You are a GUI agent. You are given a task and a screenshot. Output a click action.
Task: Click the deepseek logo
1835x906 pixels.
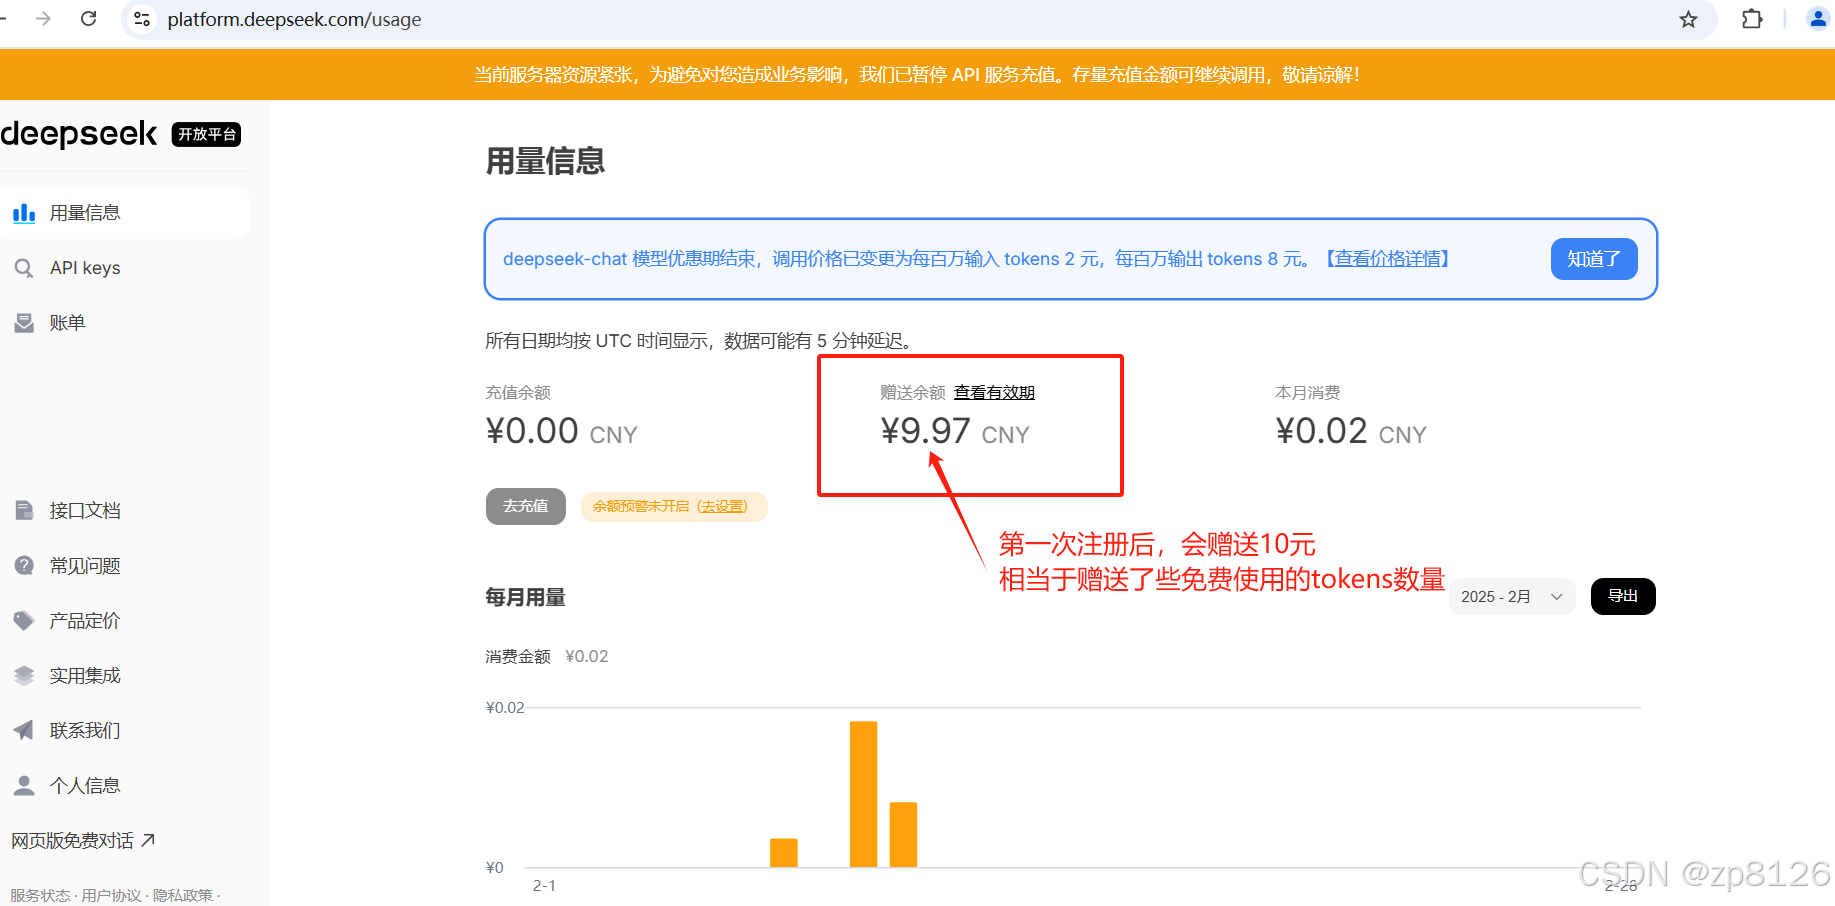[x=79, y=133]
